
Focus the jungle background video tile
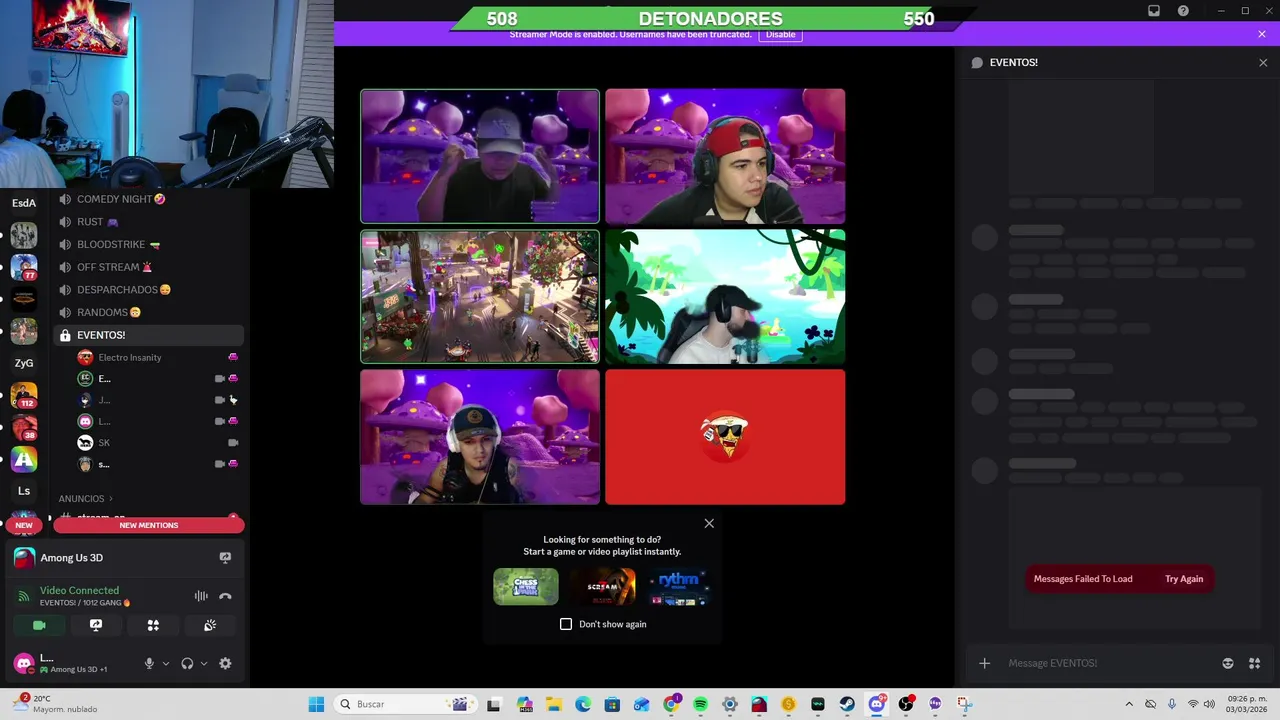[x=725, y=297]
